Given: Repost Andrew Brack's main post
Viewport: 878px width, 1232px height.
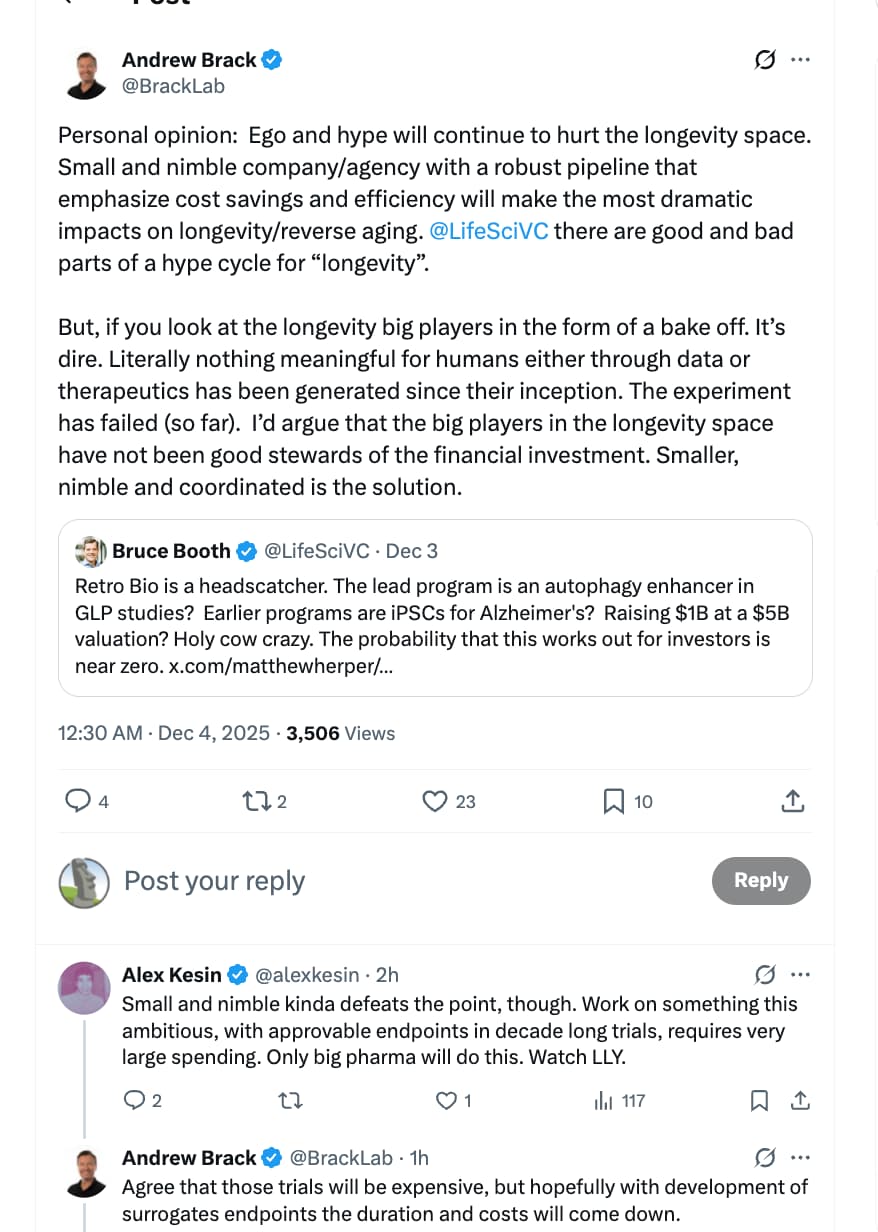Looking at the screenshot, I should (x=255, y=801).
